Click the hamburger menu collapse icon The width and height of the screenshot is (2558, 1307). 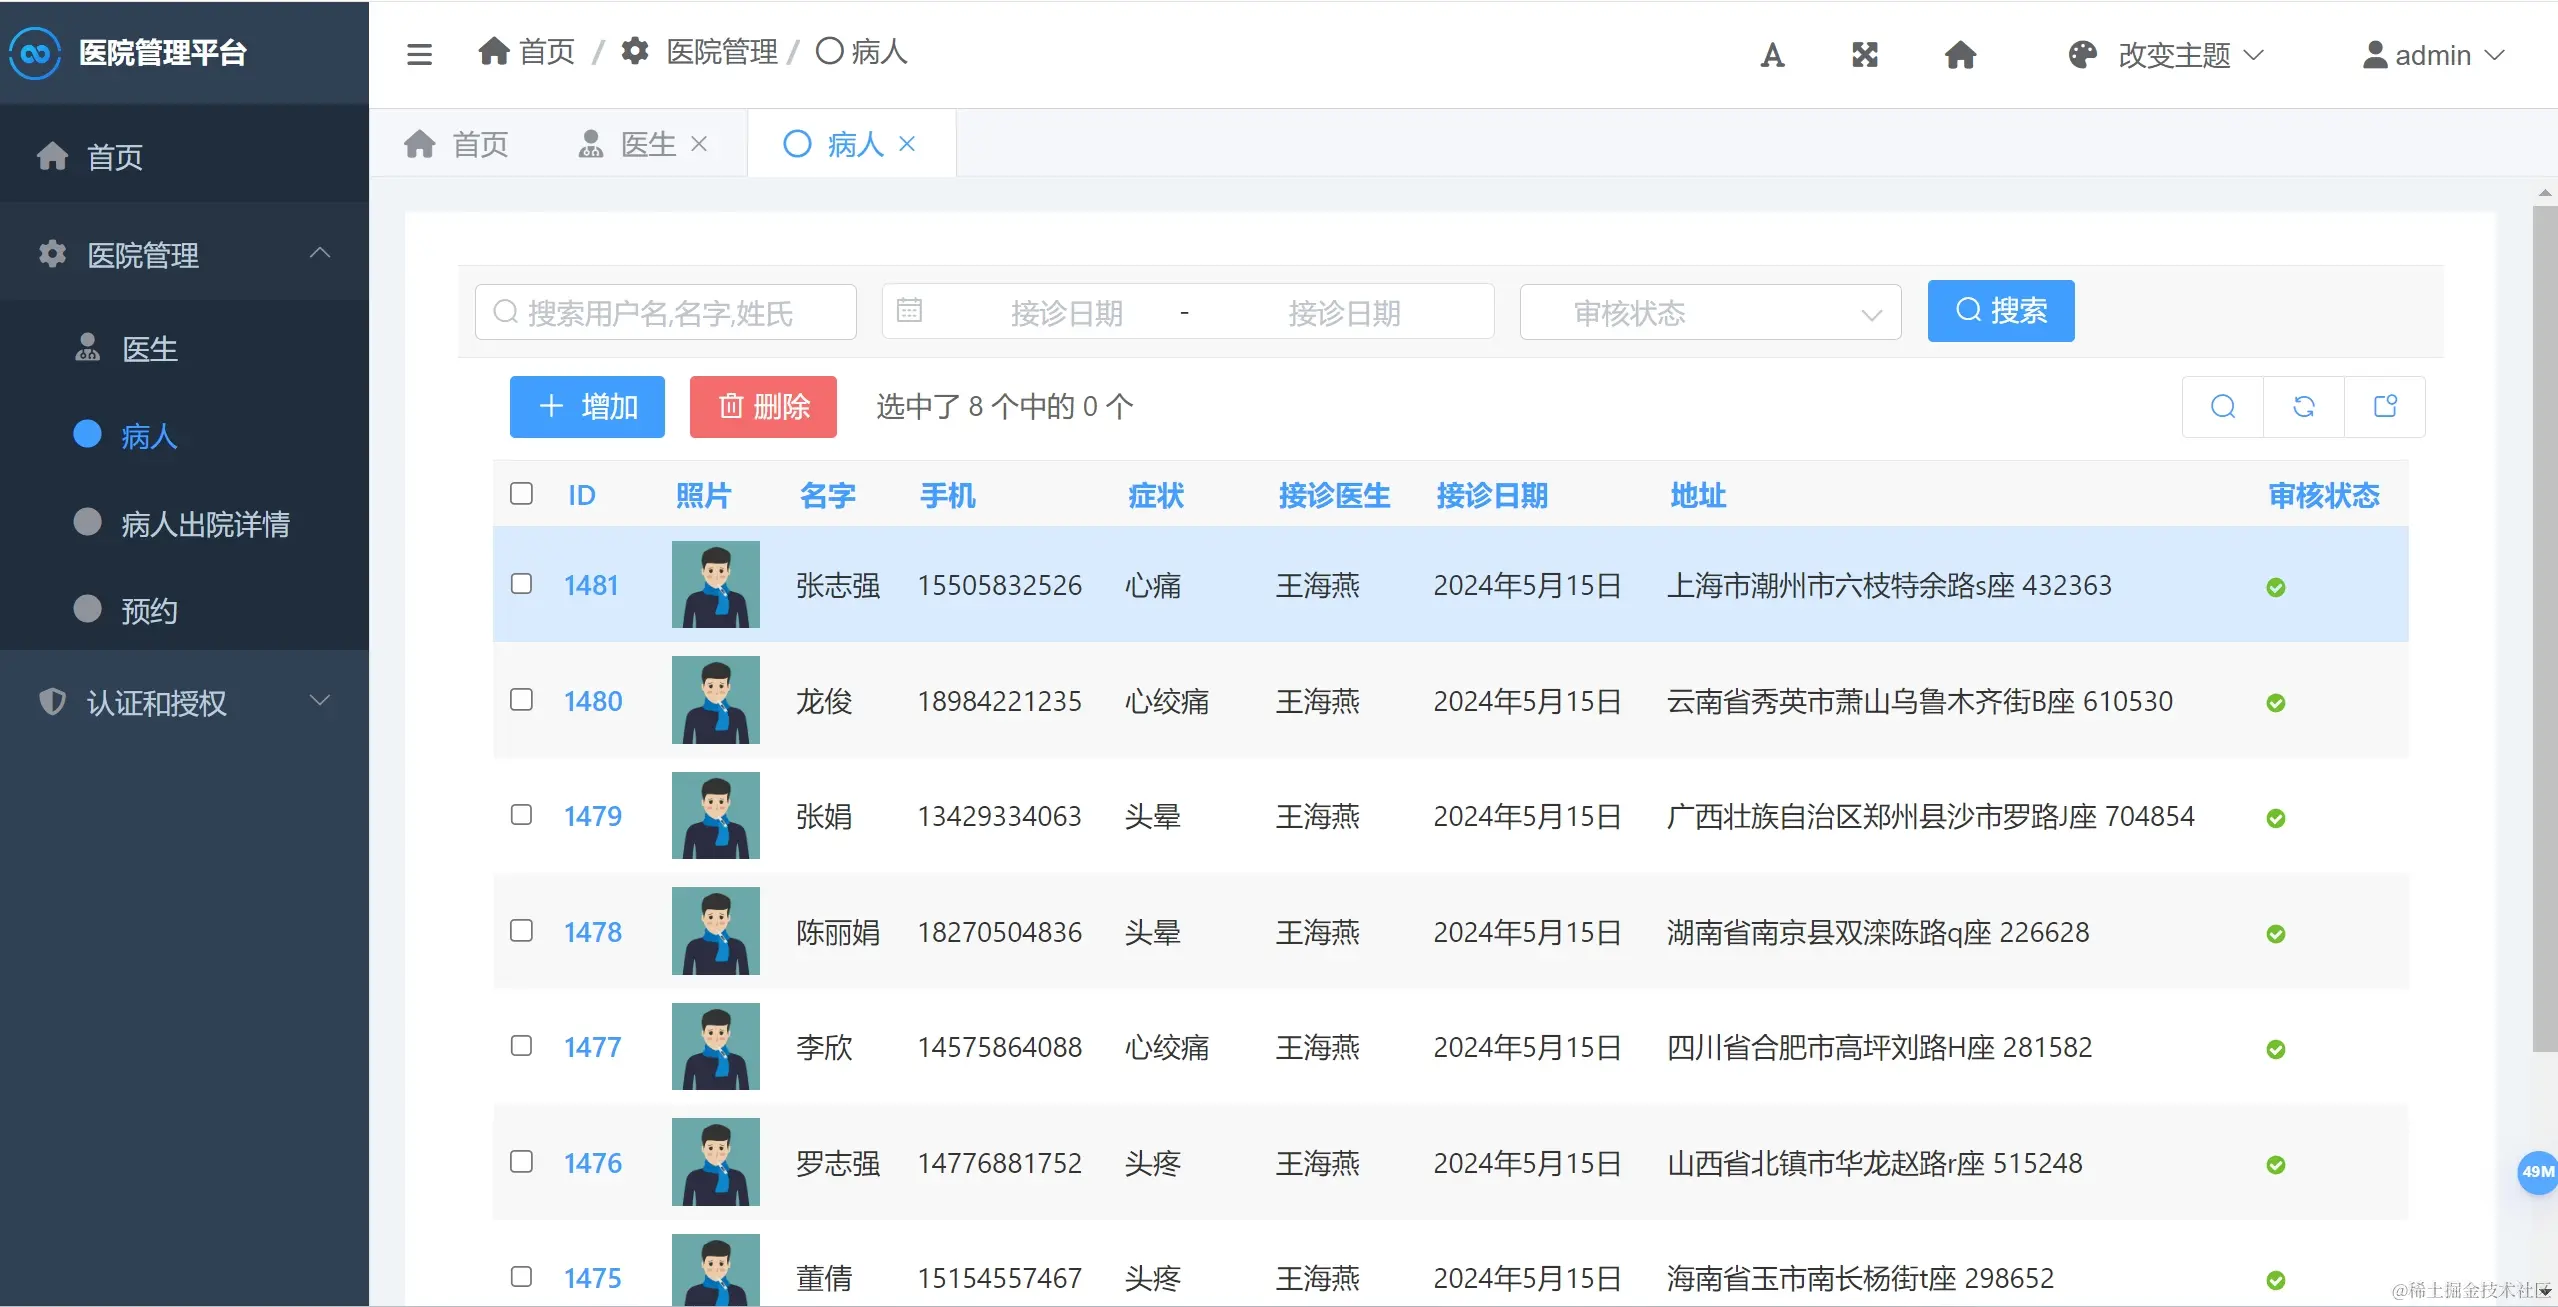(419, 54)
